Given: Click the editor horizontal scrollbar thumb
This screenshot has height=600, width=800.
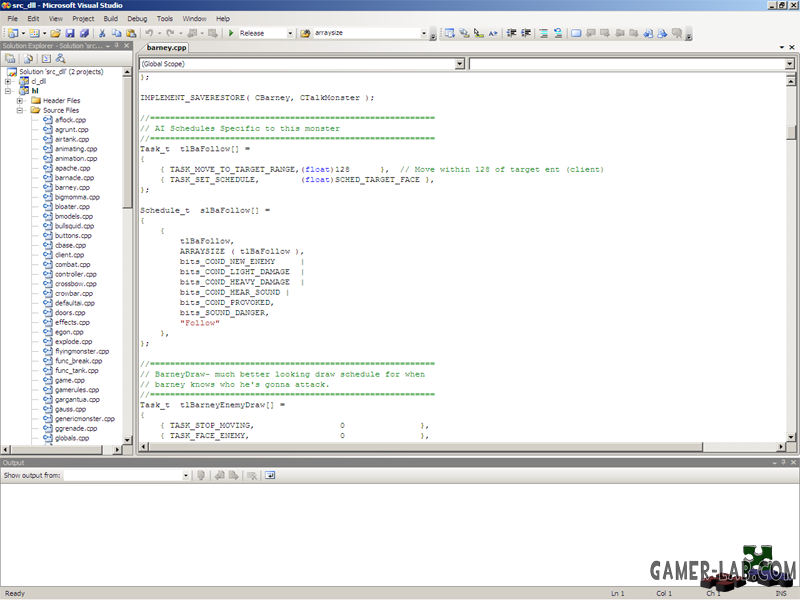Looking at the screenshot, I should 426,447.
